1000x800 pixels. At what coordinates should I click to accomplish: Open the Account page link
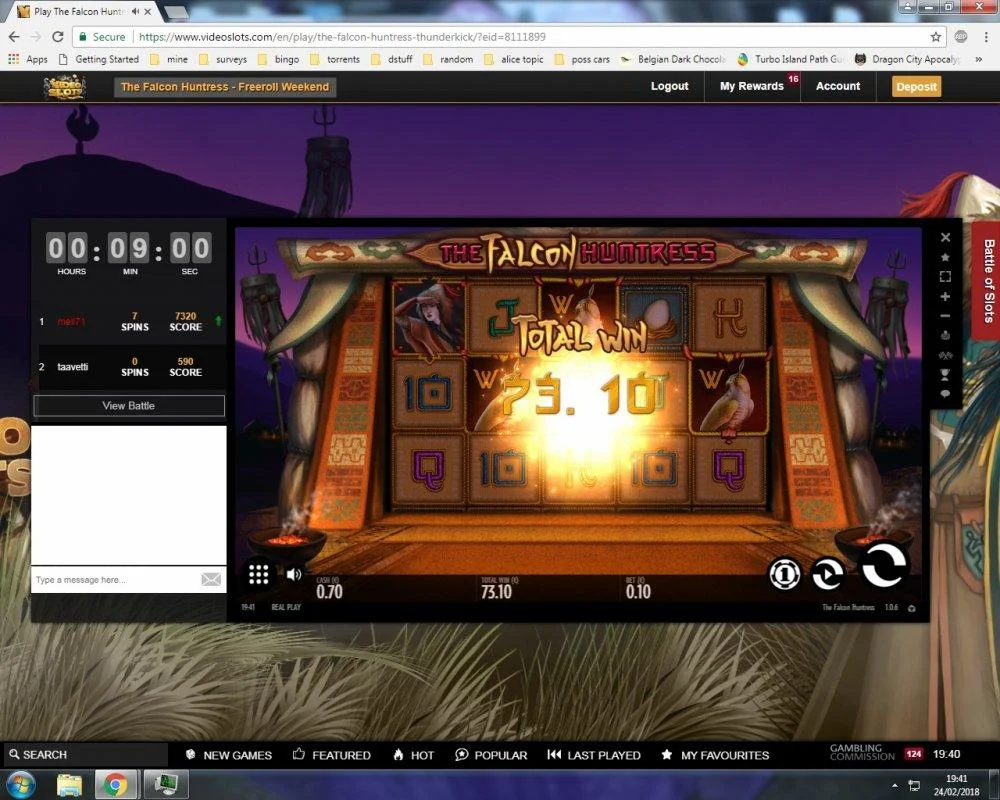point(837,86)
